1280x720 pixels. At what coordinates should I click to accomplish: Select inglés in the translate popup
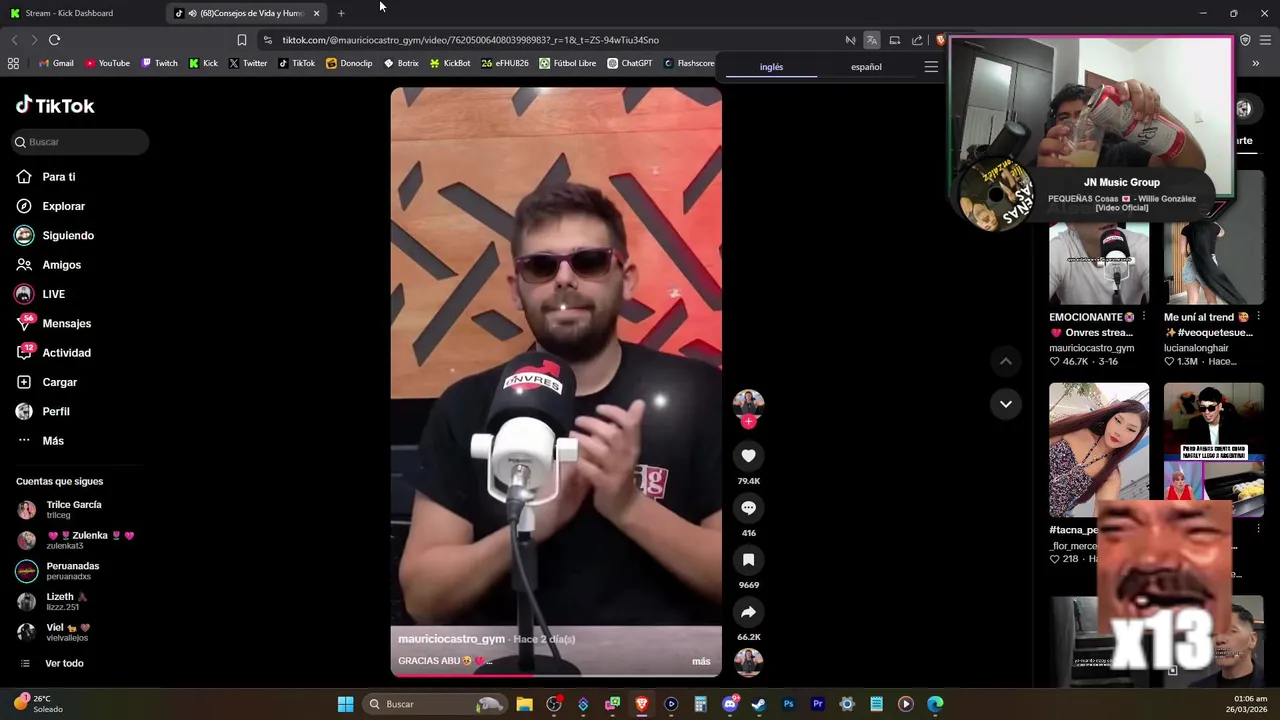tap(771, 67)
